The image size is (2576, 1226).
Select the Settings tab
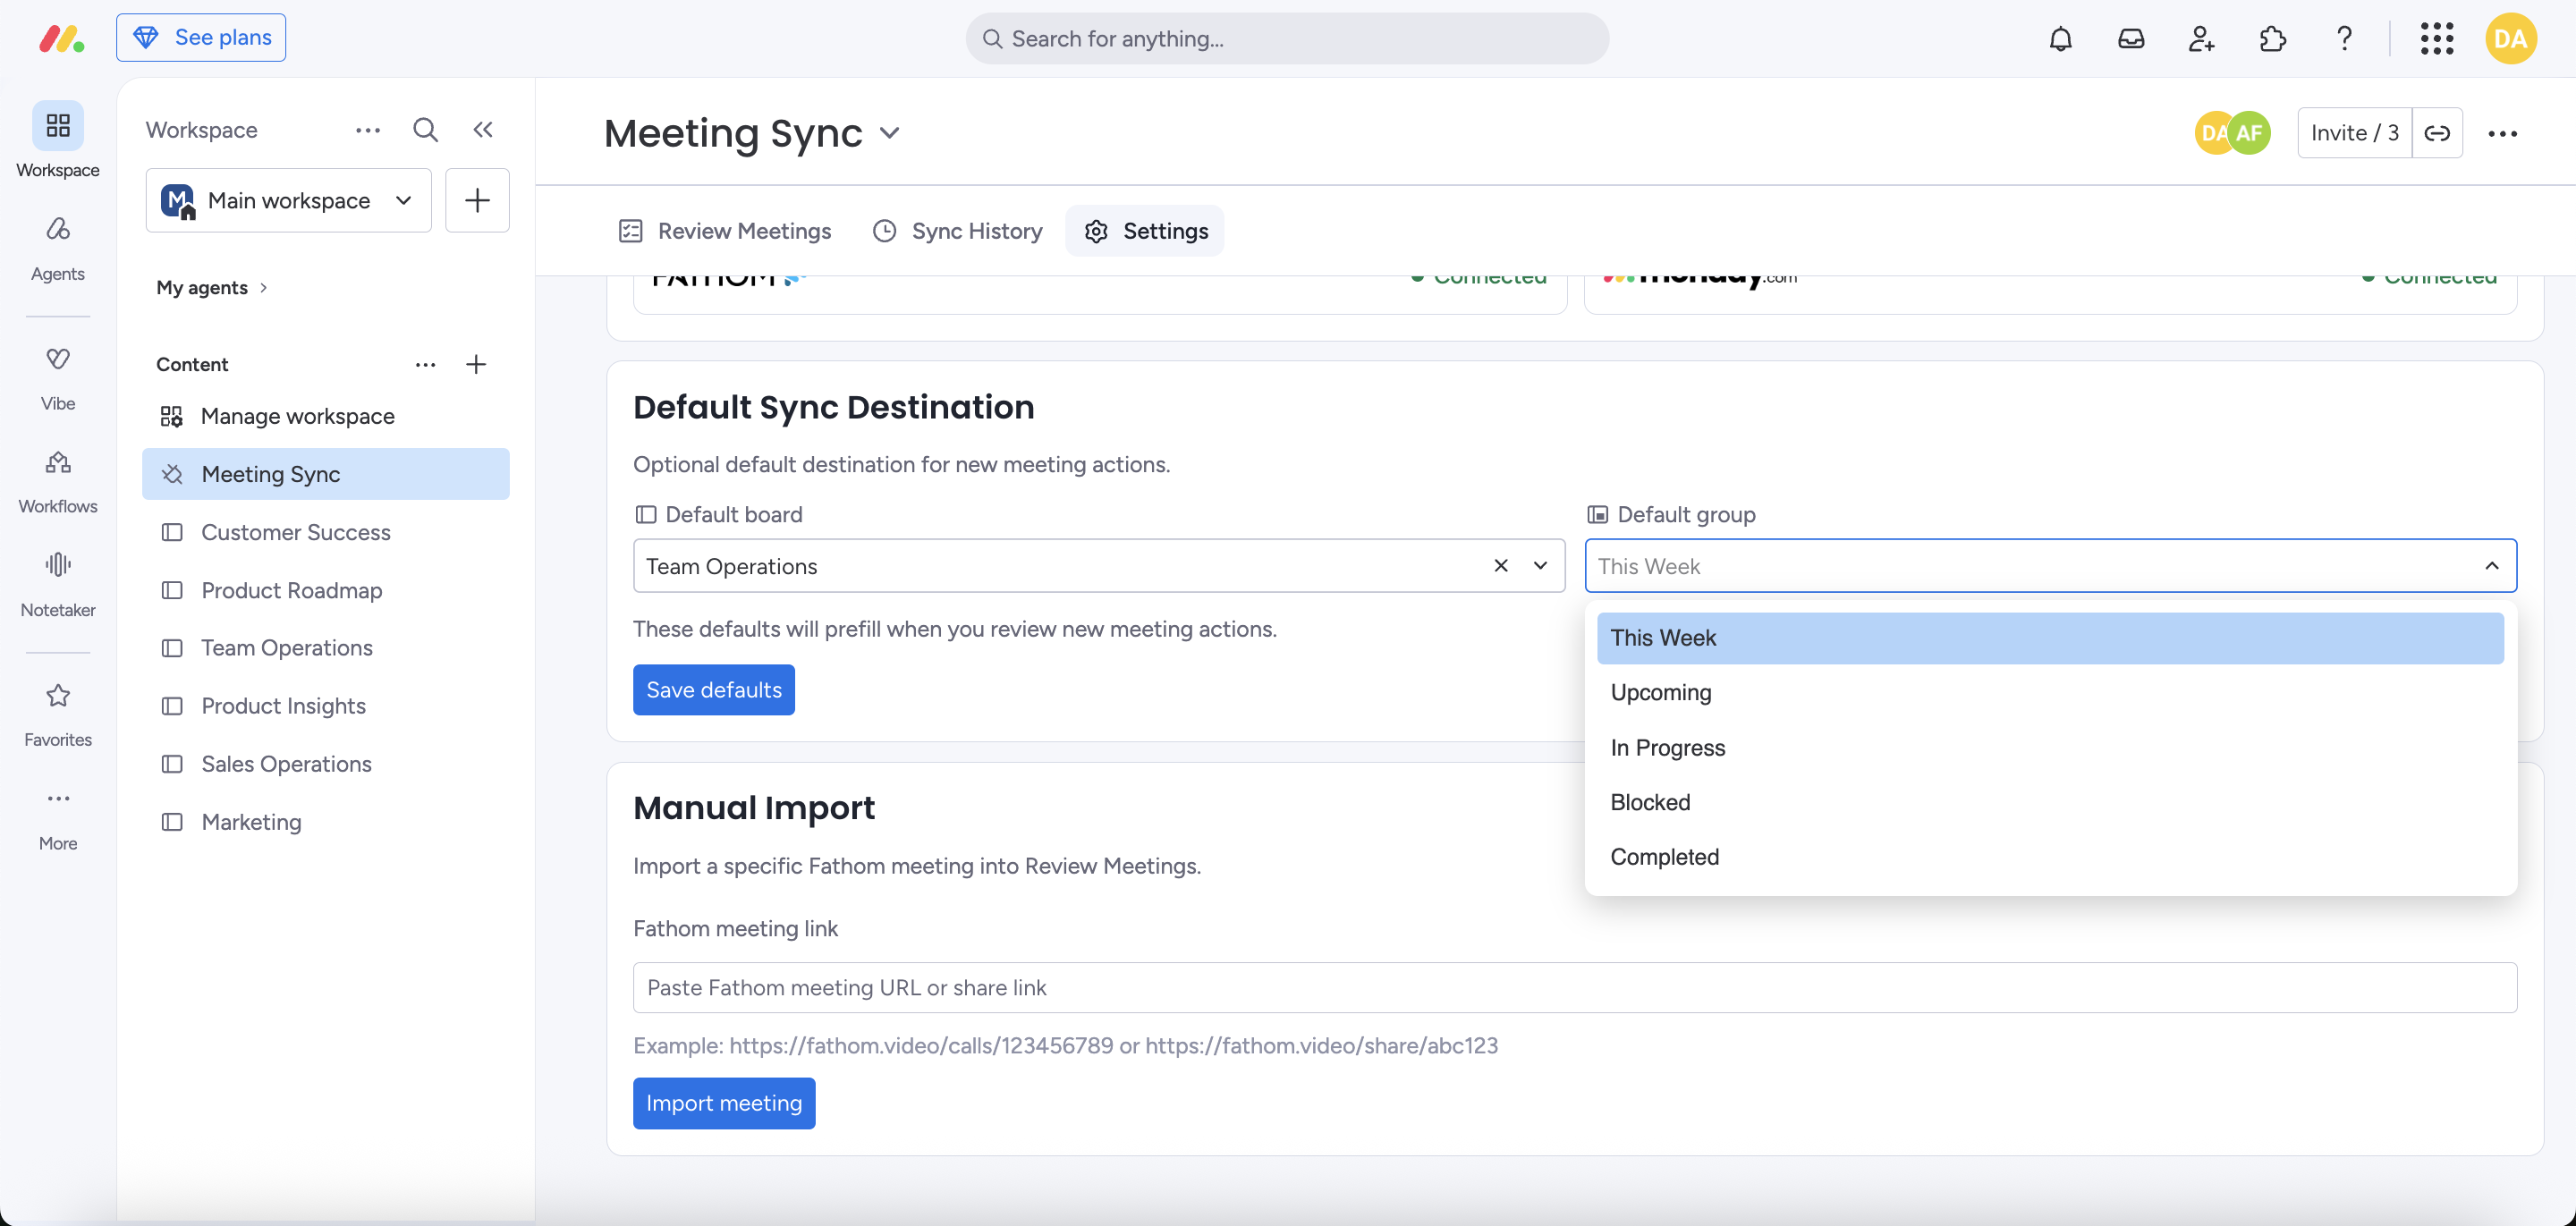pos(1144,231)
